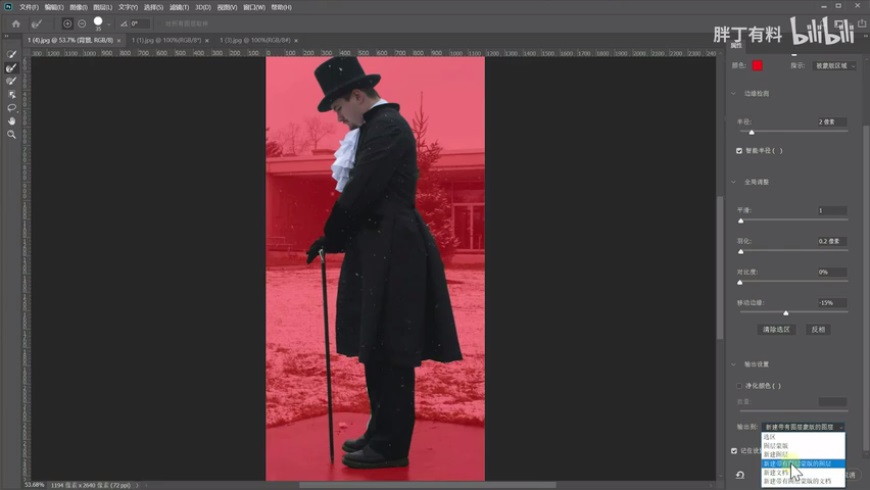
Task: Enable the 净化颜色 (Decontaminate Colors) checkbox
Action: pyautogui.click(x=739, y=385)
